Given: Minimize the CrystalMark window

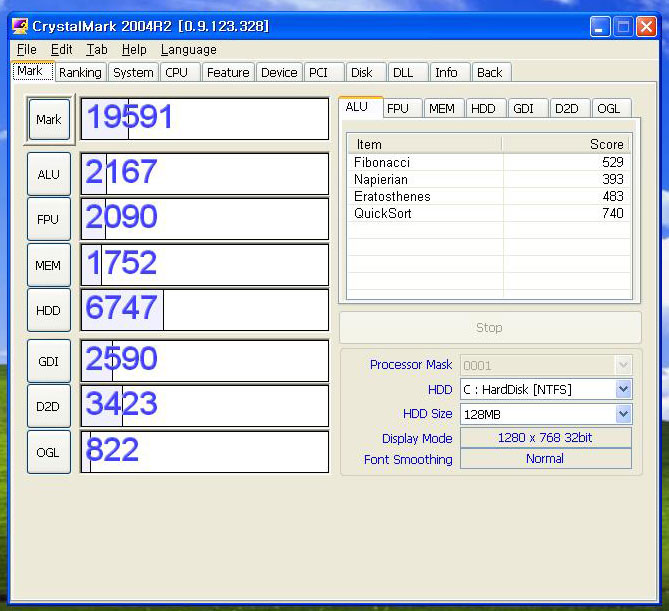Looking at the screenshot, I should (600, 27).
